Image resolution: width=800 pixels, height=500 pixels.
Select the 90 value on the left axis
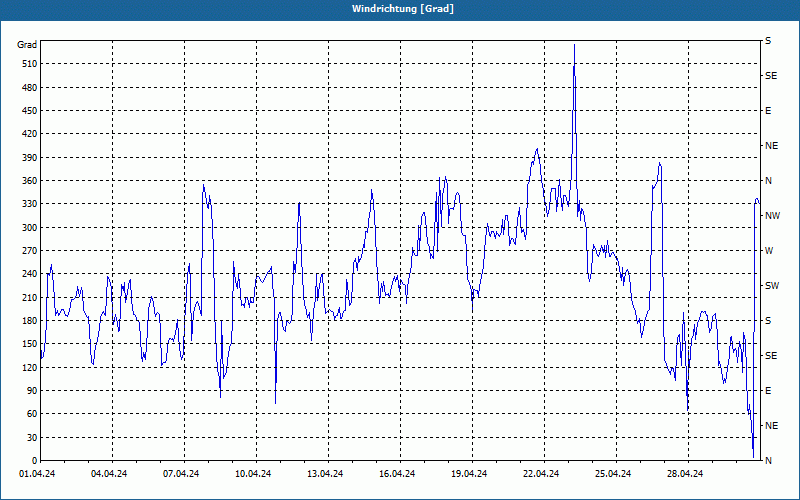(x=33, y=391)
